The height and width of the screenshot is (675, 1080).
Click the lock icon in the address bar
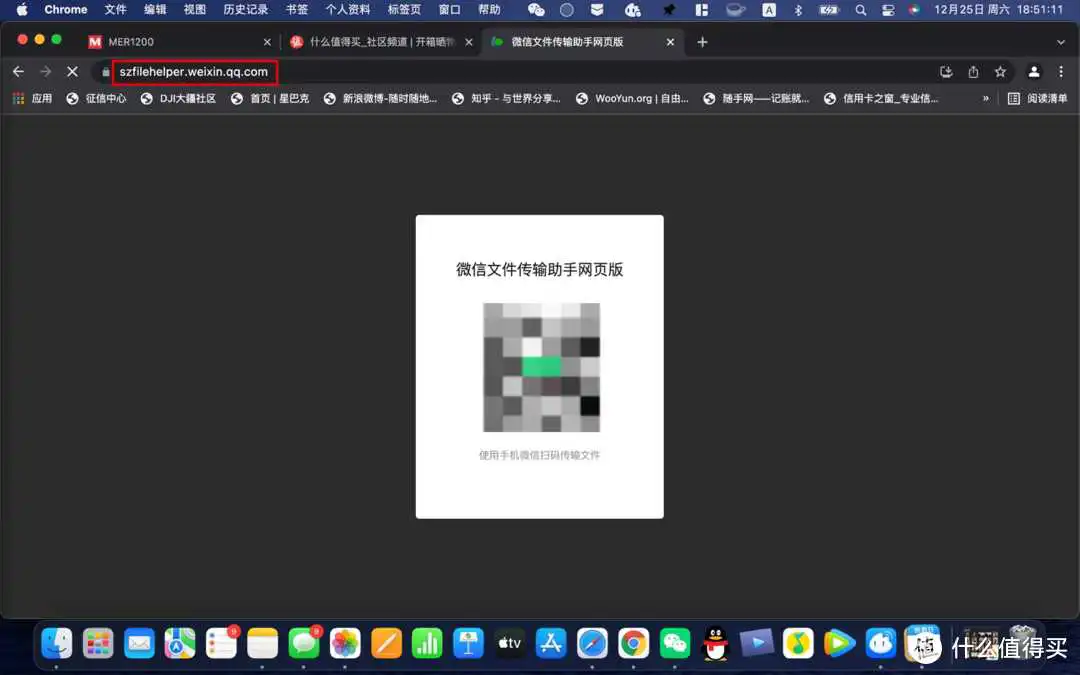(x=105, y=72)
